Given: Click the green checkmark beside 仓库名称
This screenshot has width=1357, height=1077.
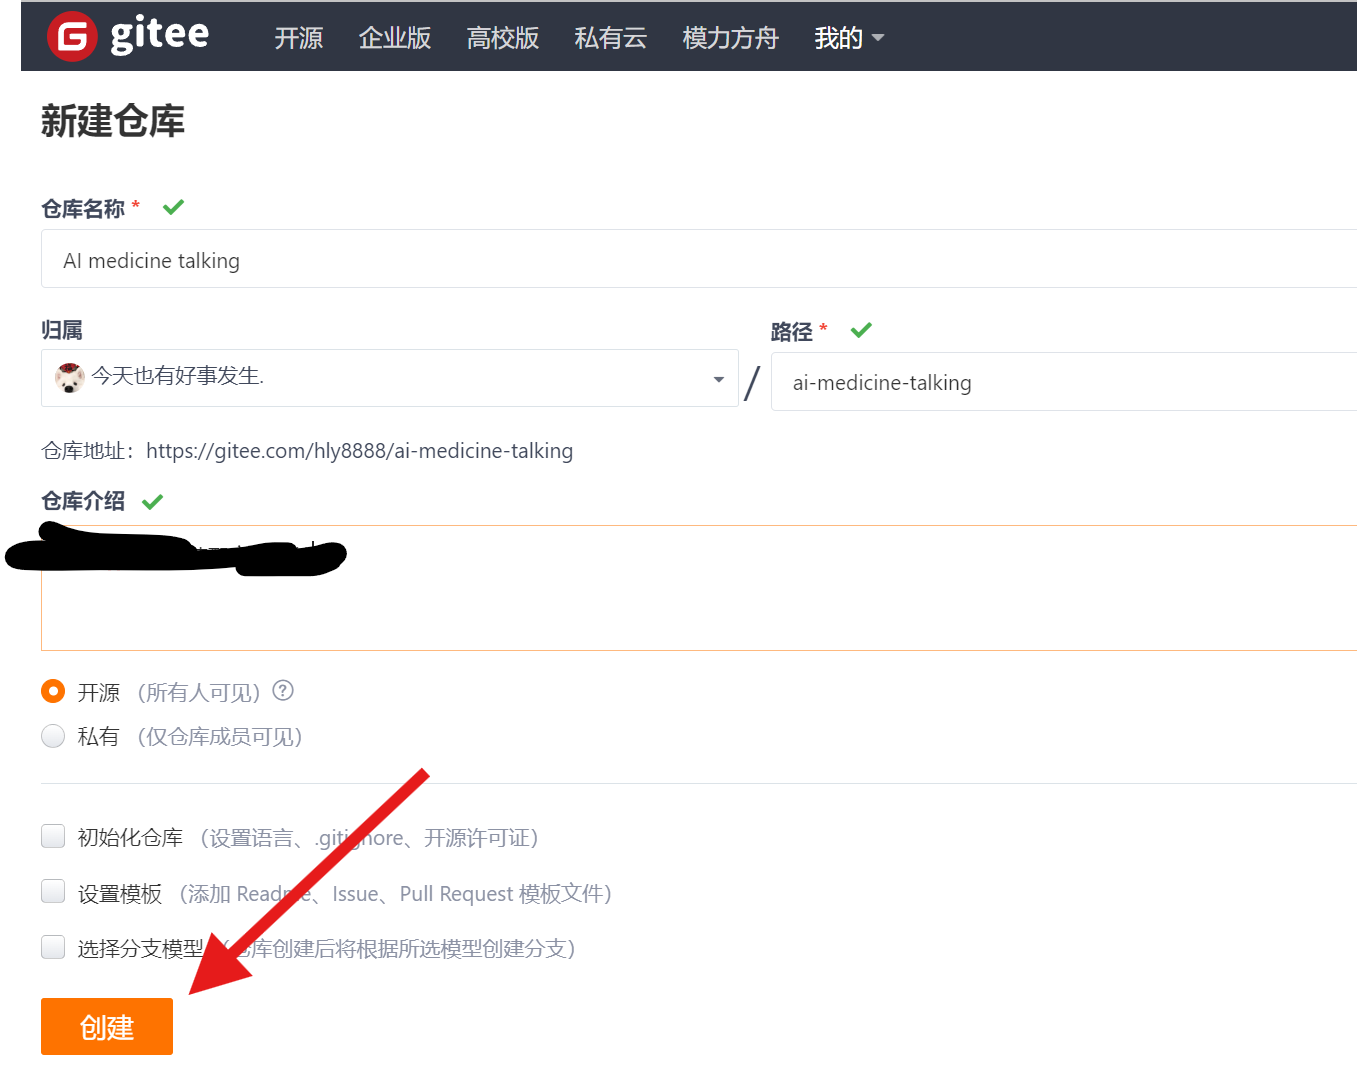Looking at the screenshot, I should pos(172,206).
